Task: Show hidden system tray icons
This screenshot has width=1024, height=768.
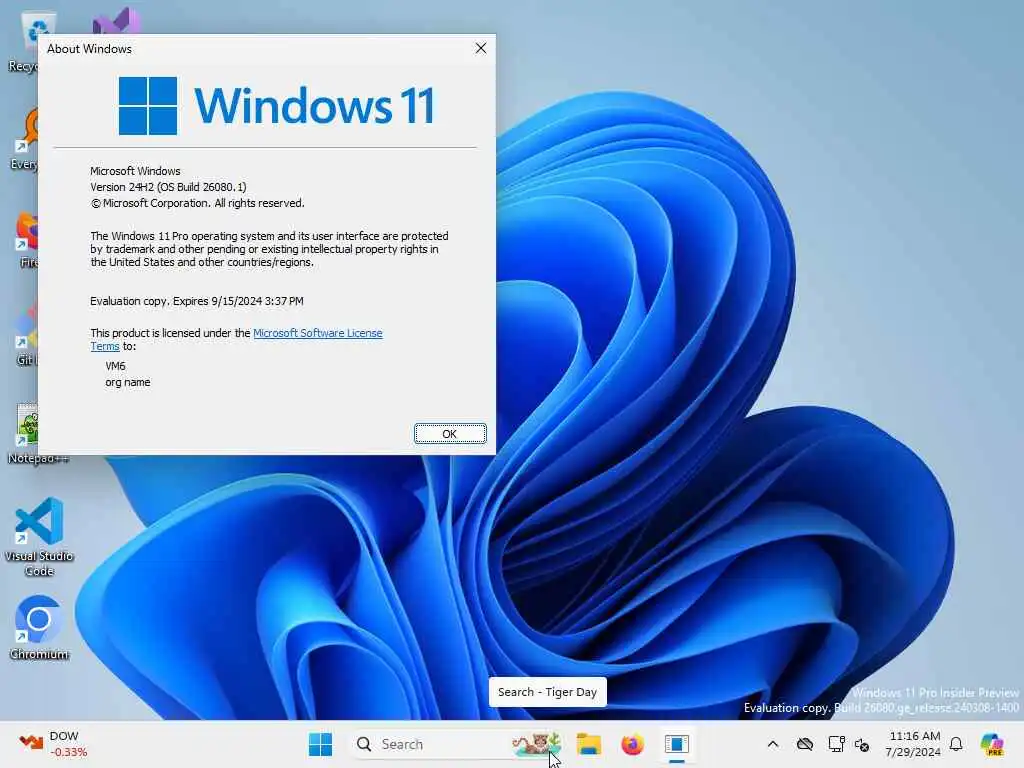Action: pyautogui.click(x=773, y=744)
